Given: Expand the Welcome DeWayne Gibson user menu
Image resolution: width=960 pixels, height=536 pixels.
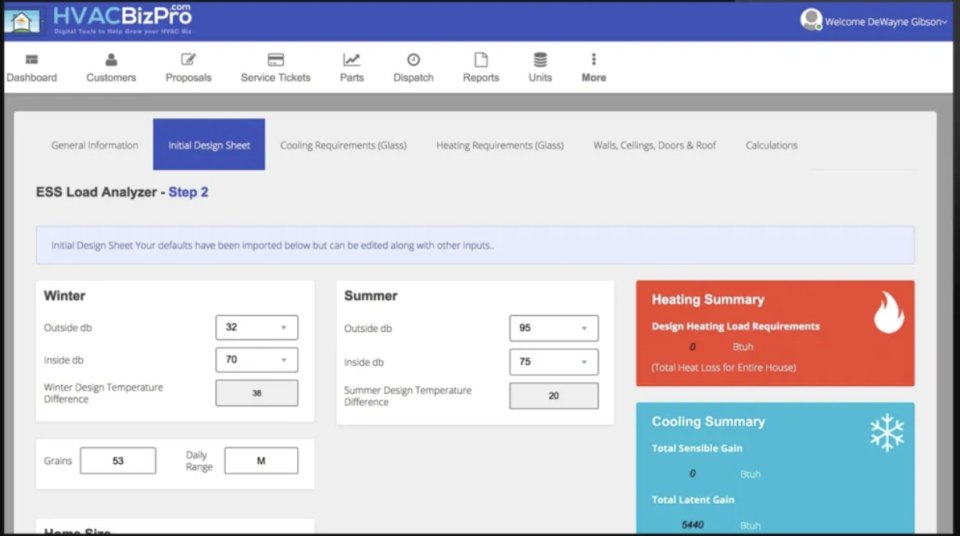Looking at the screenshot, I should tap(885, 22).
